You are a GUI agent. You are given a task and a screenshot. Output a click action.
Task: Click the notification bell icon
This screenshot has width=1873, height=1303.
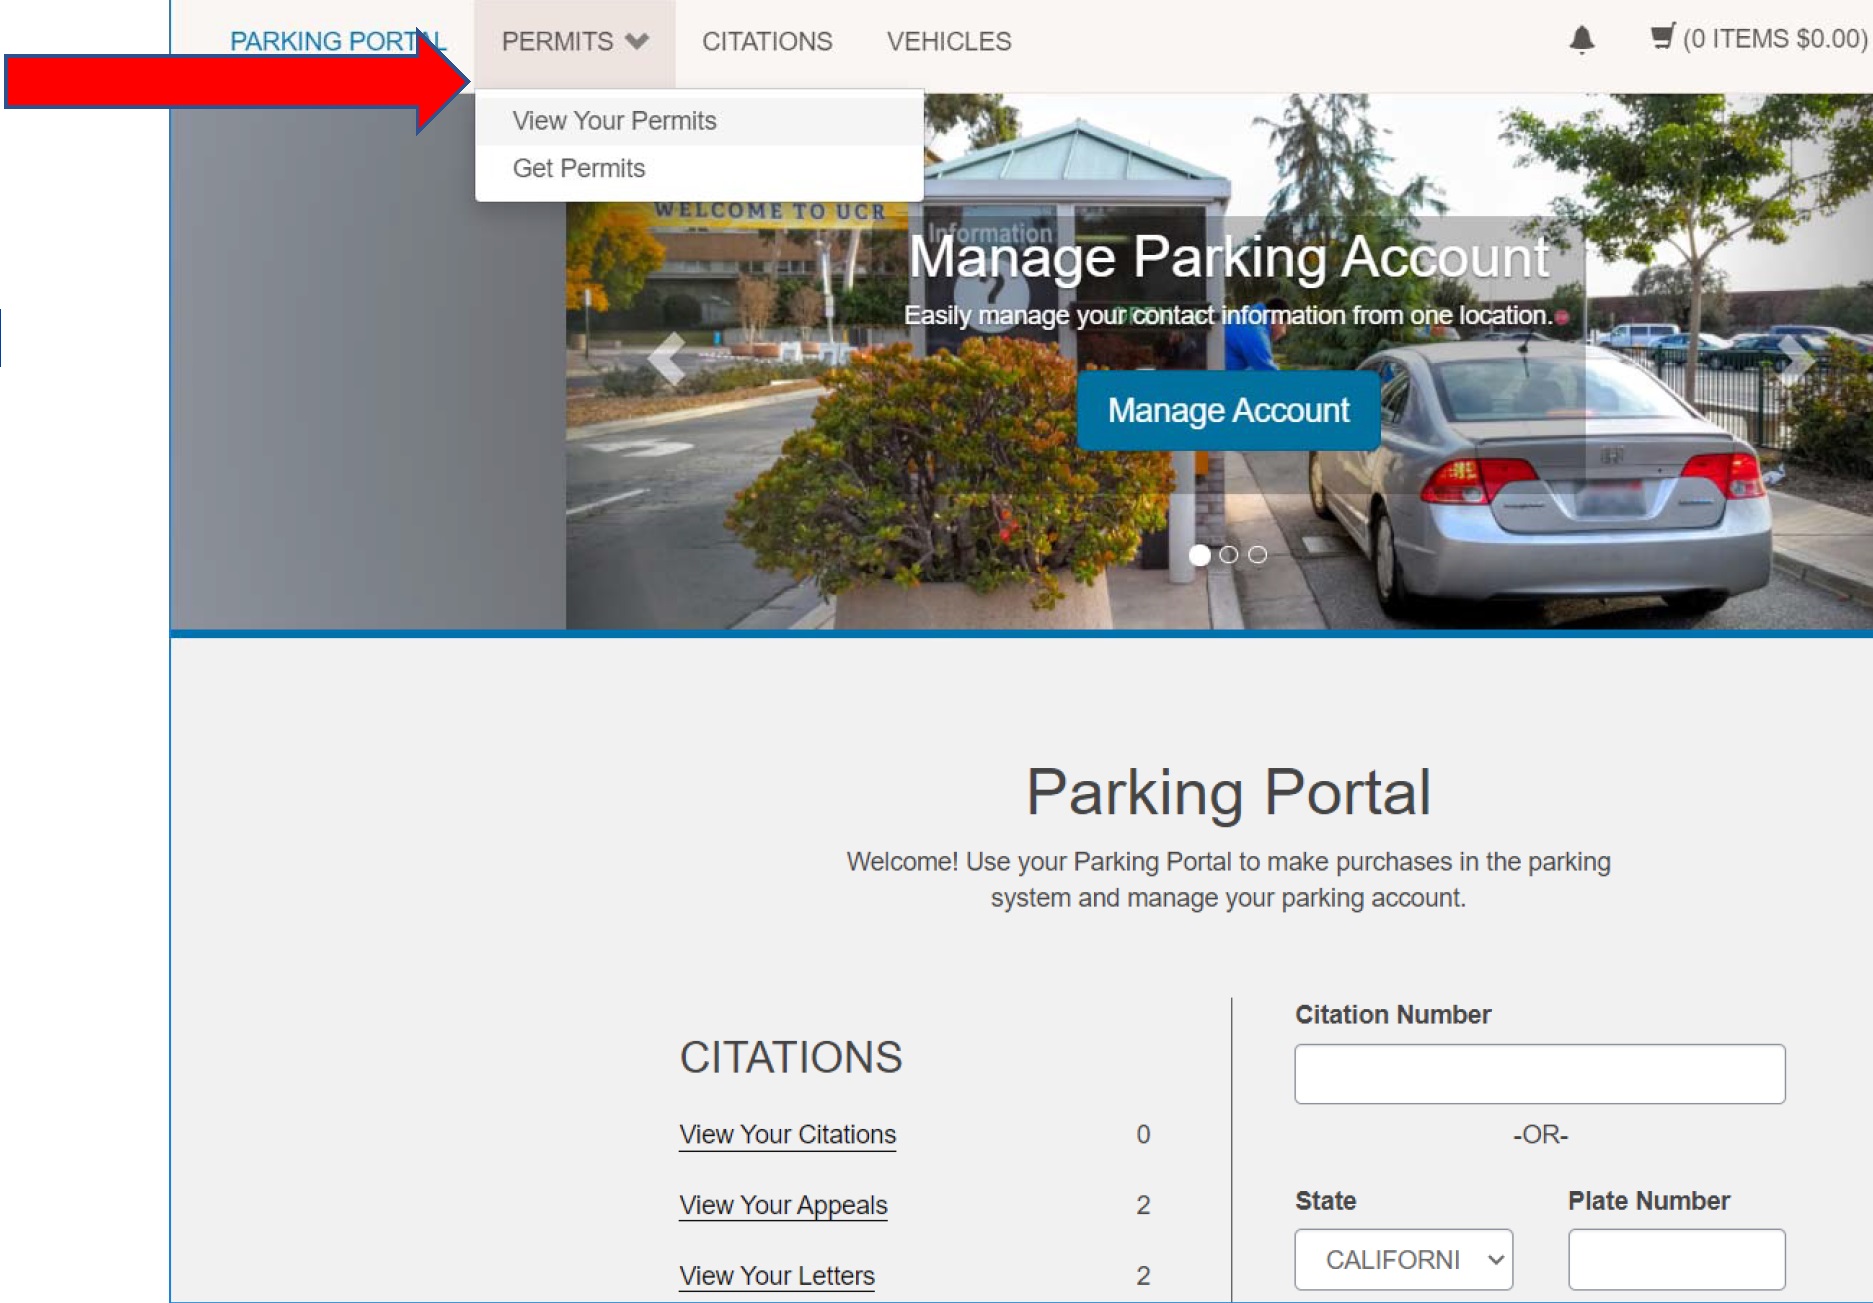pos(1581,40)
